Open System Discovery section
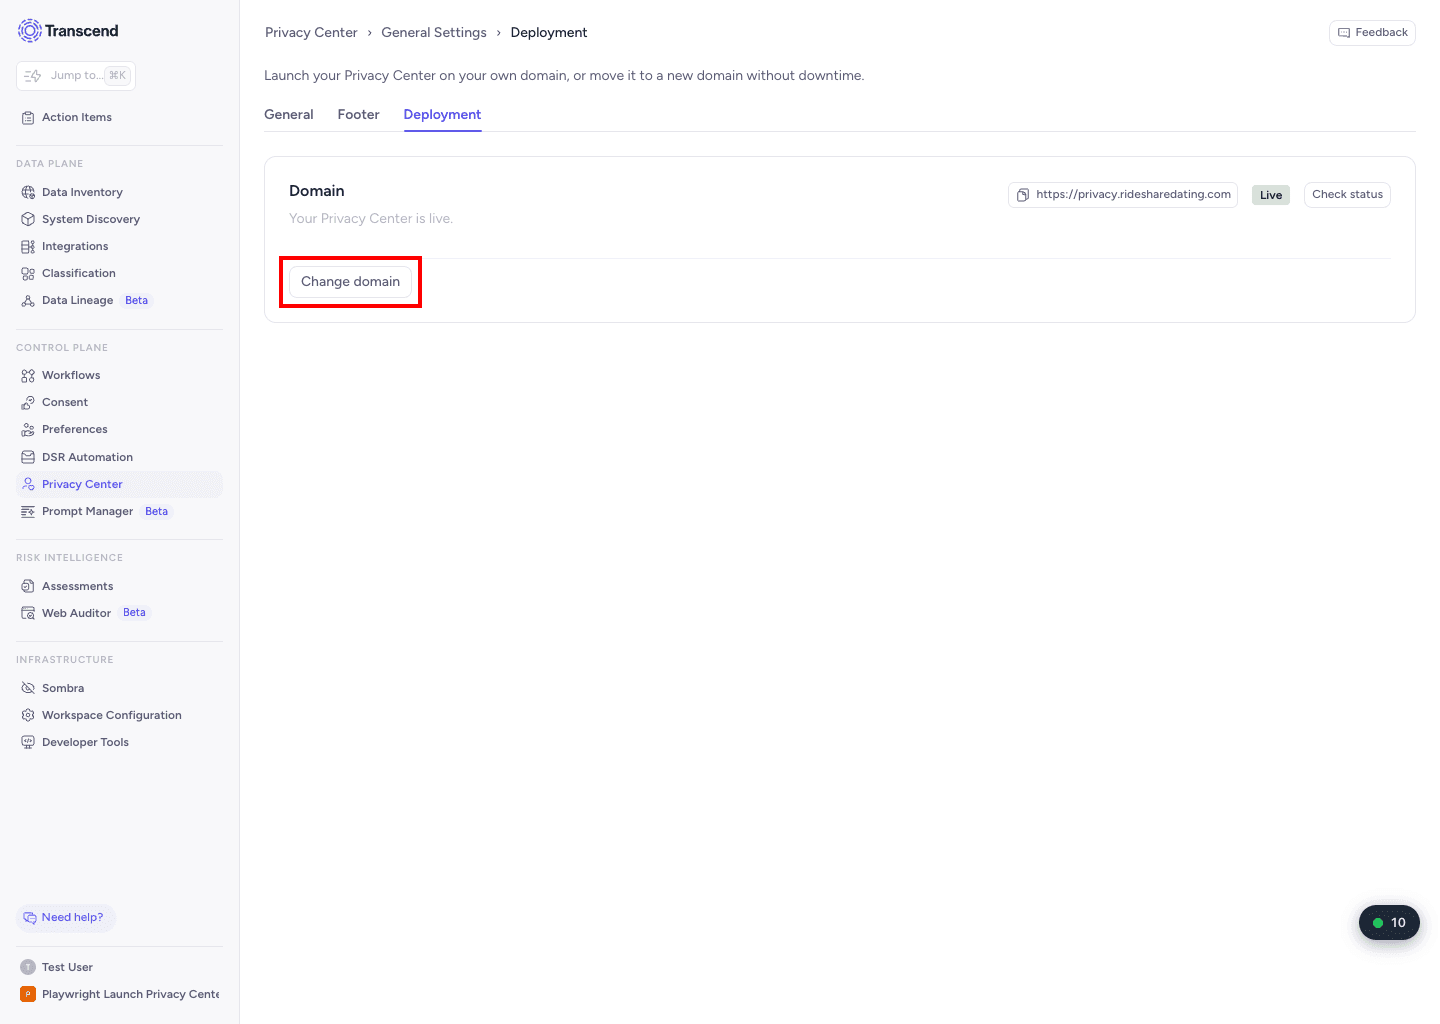This screenshot has height=1024, width=1440. (119, 219)
